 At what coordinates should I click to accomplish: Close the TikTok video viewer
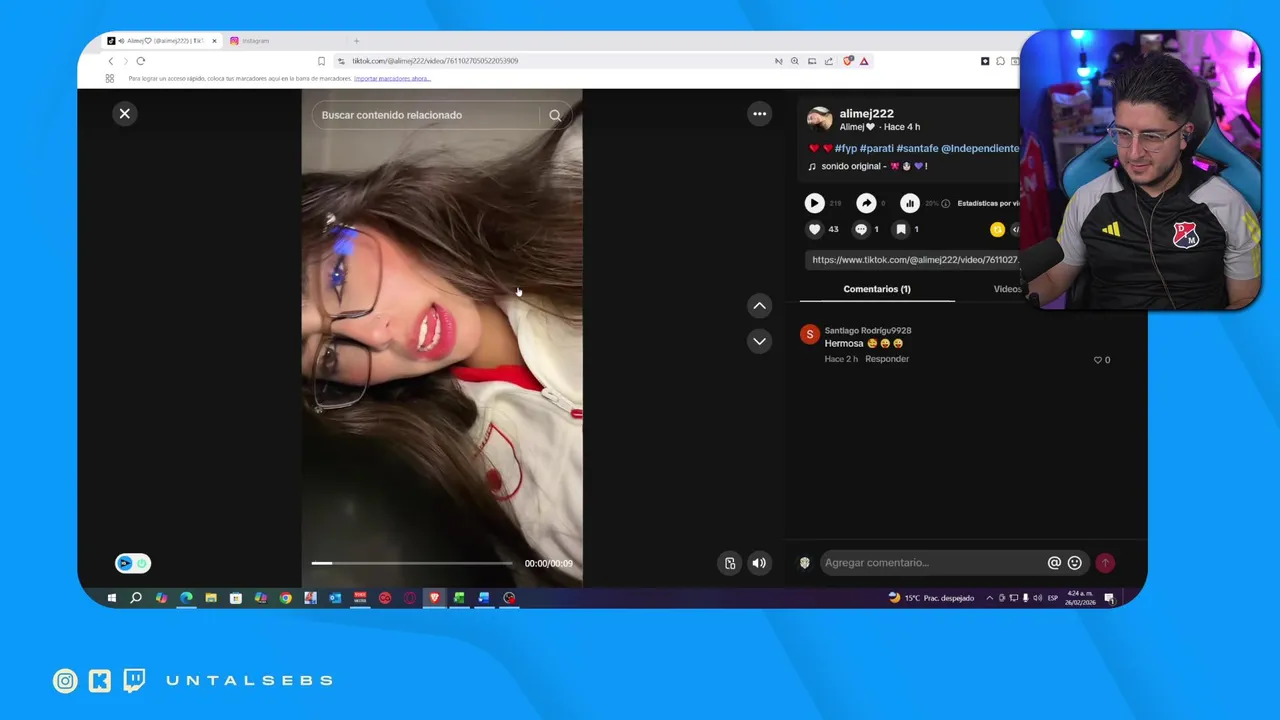click(x=125, y=114)
